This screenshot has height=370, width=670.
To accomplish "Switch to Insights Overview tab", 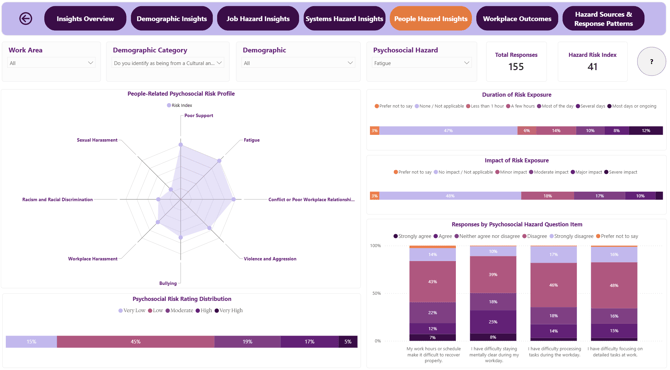I will [85, 18].
